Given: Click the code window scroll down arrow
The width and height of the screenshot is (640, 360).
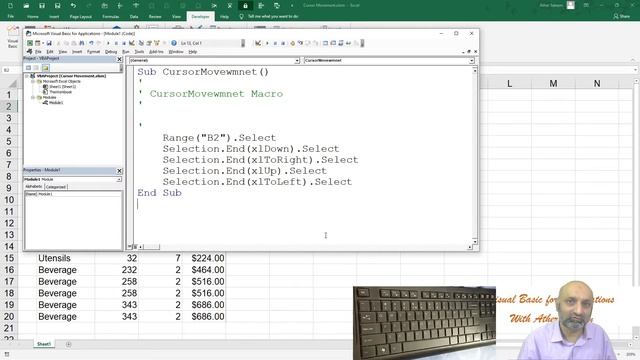Looking at the screenshot, I should coord(475,241).
